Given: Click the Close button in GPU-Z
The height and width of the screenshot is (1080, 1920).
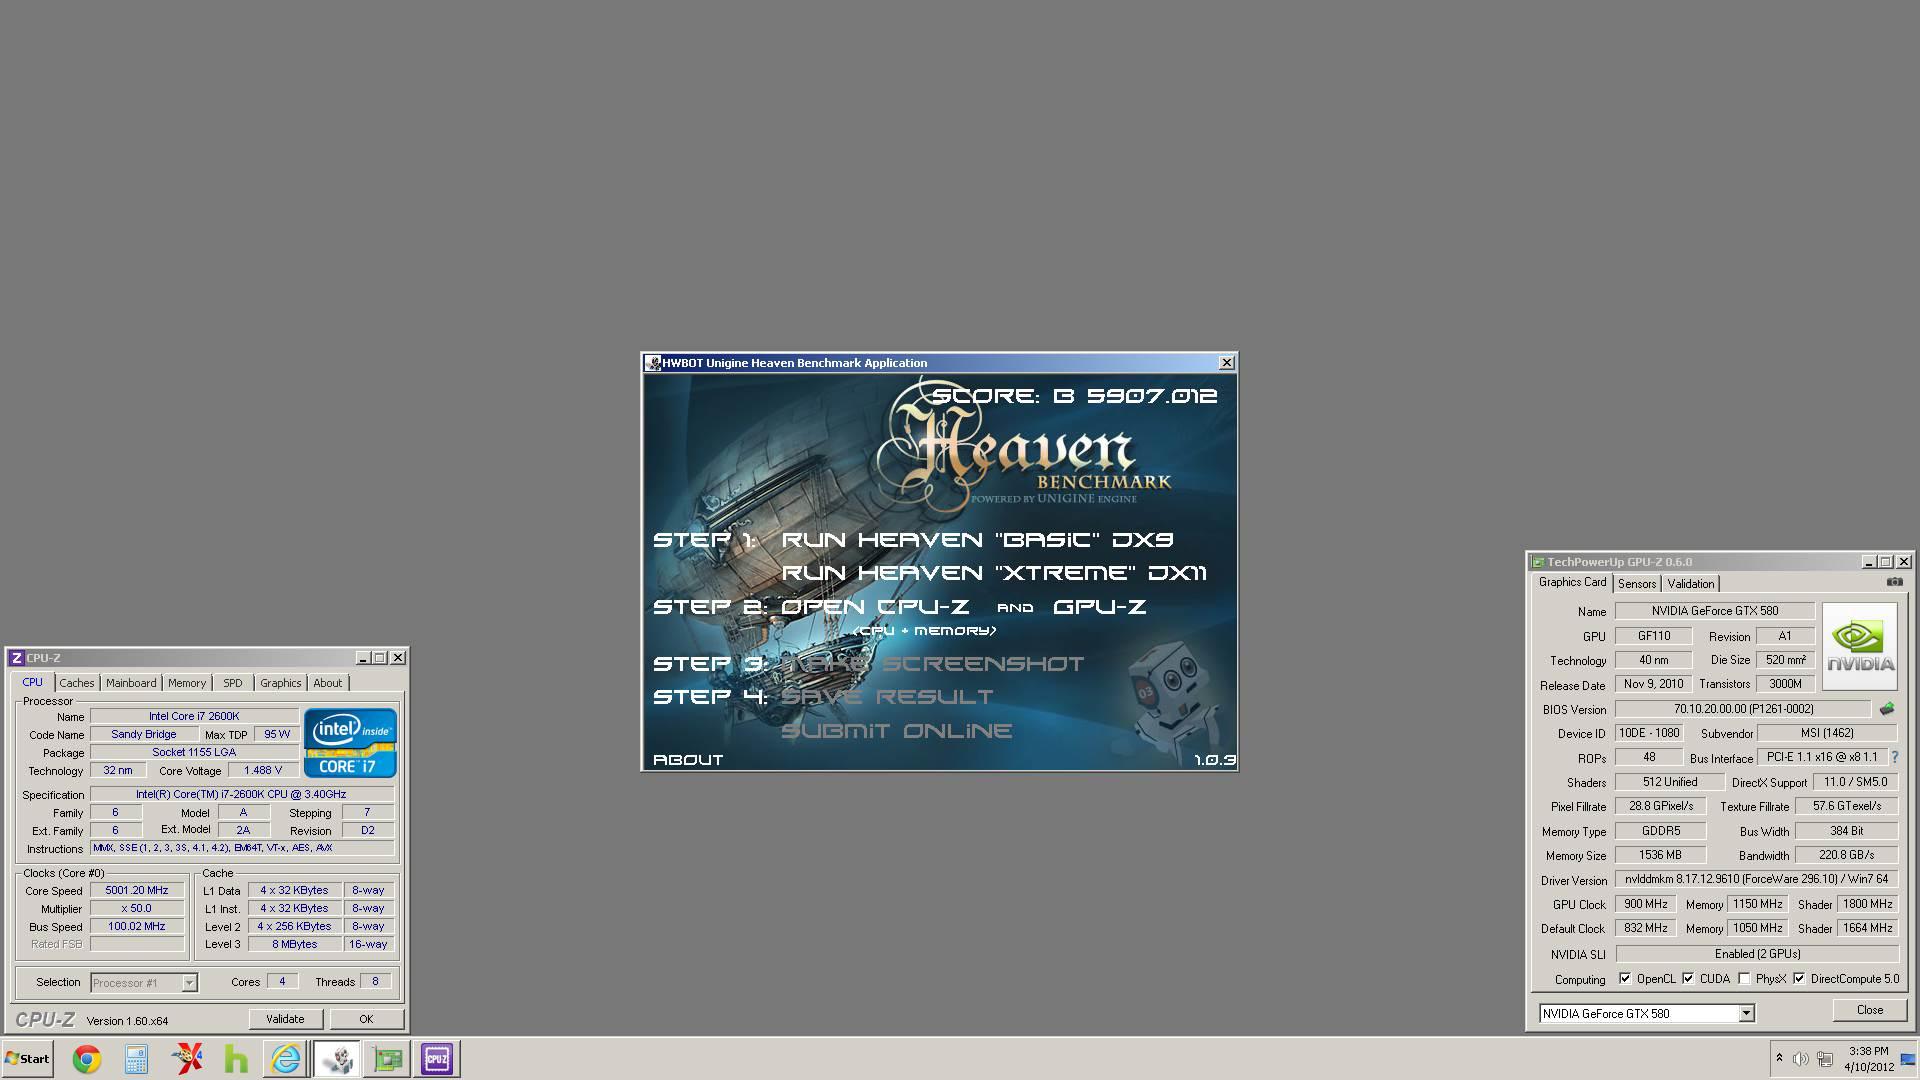Looking at the screenshot, I should click(1870, 1010).
